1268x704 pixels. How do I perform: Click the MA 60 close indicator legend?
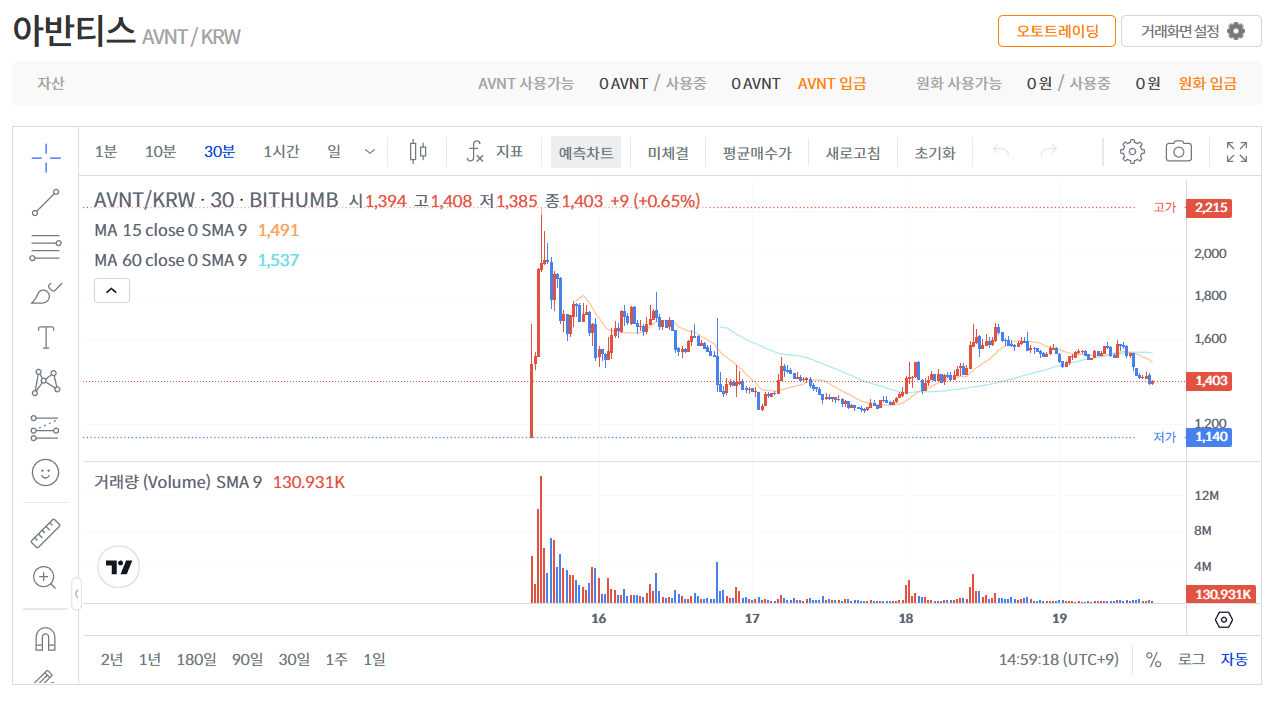(170, 260)
